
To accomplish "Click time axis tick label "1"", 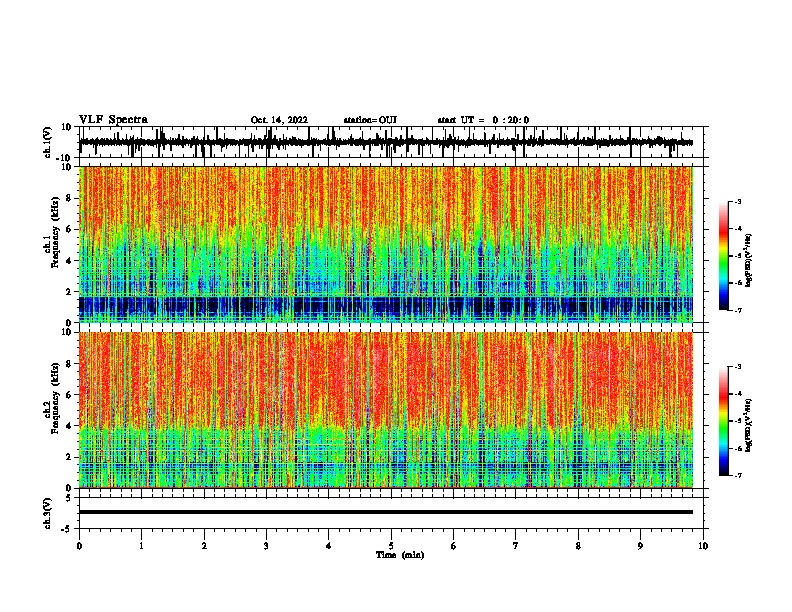I will pyautogui.click(x=141, y=546).
